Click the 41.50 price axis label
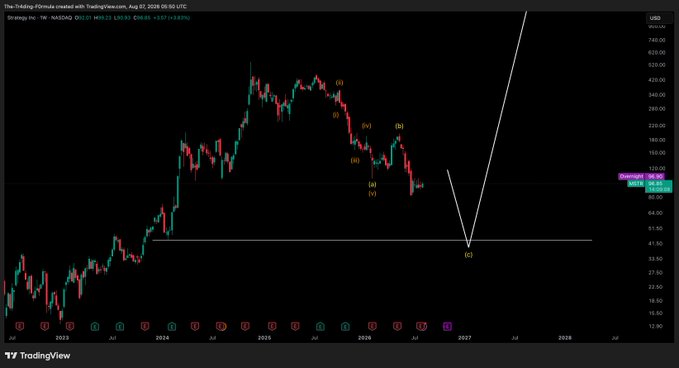The height and width of the screenshot is (368, 679). coord(656,244)
